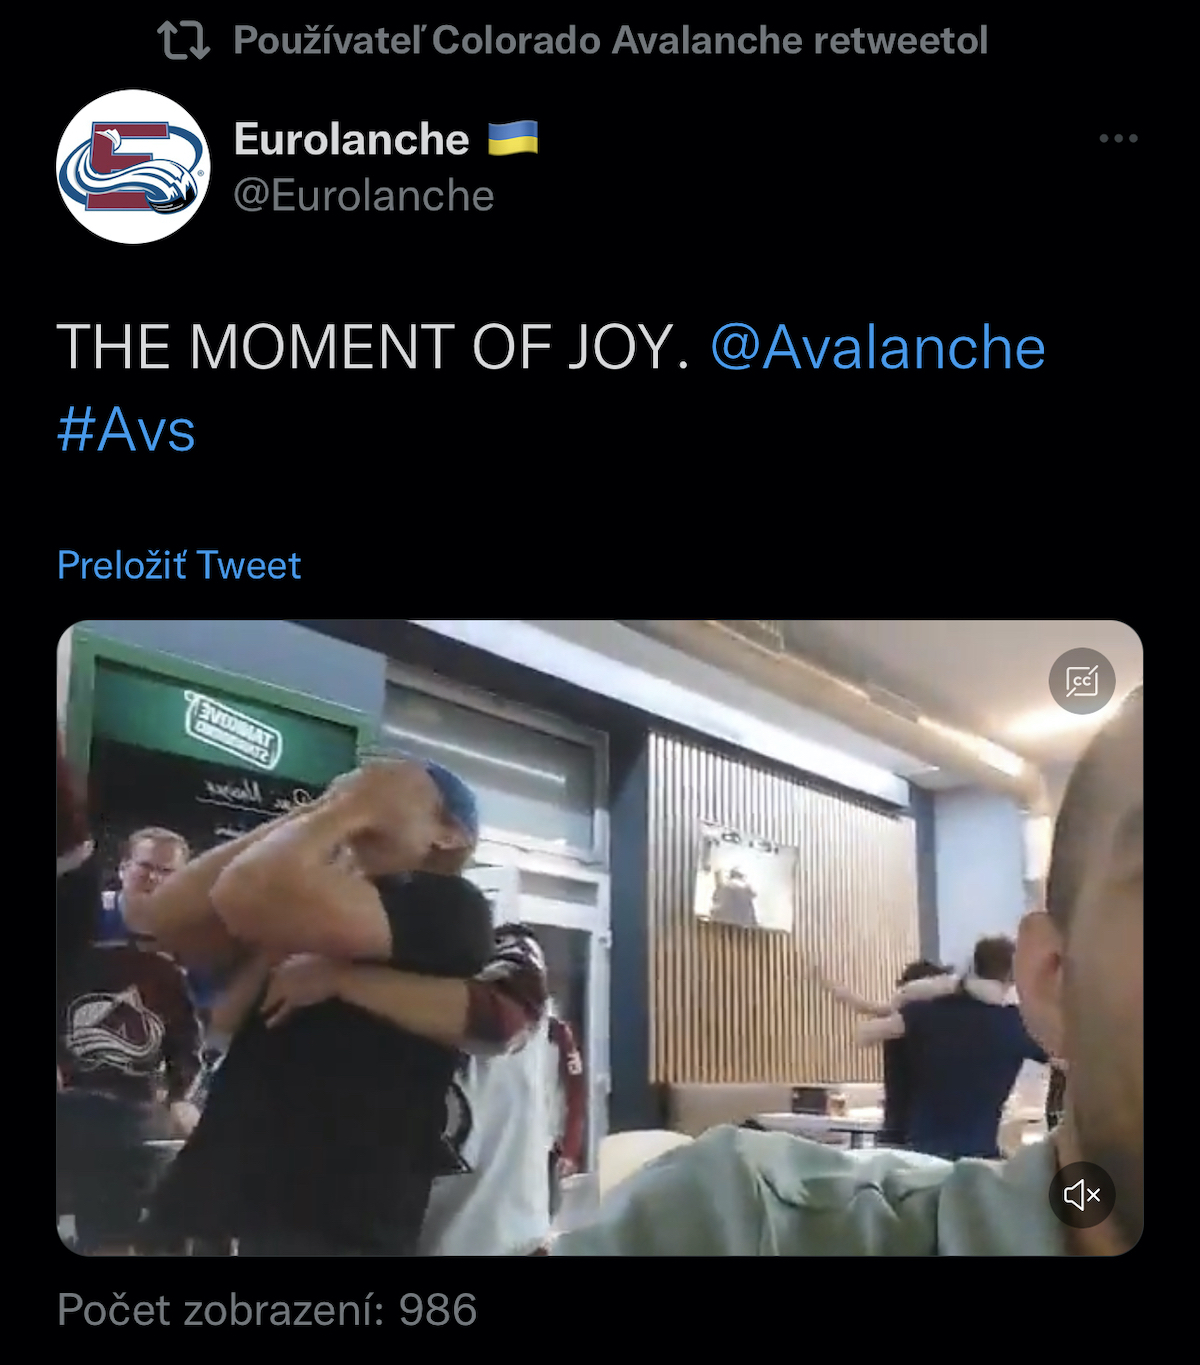Image resolution: width=1200 pixels, height=1365 pixels.
Task: Play the embedded celebration video
Action: [x=600, y=938]
